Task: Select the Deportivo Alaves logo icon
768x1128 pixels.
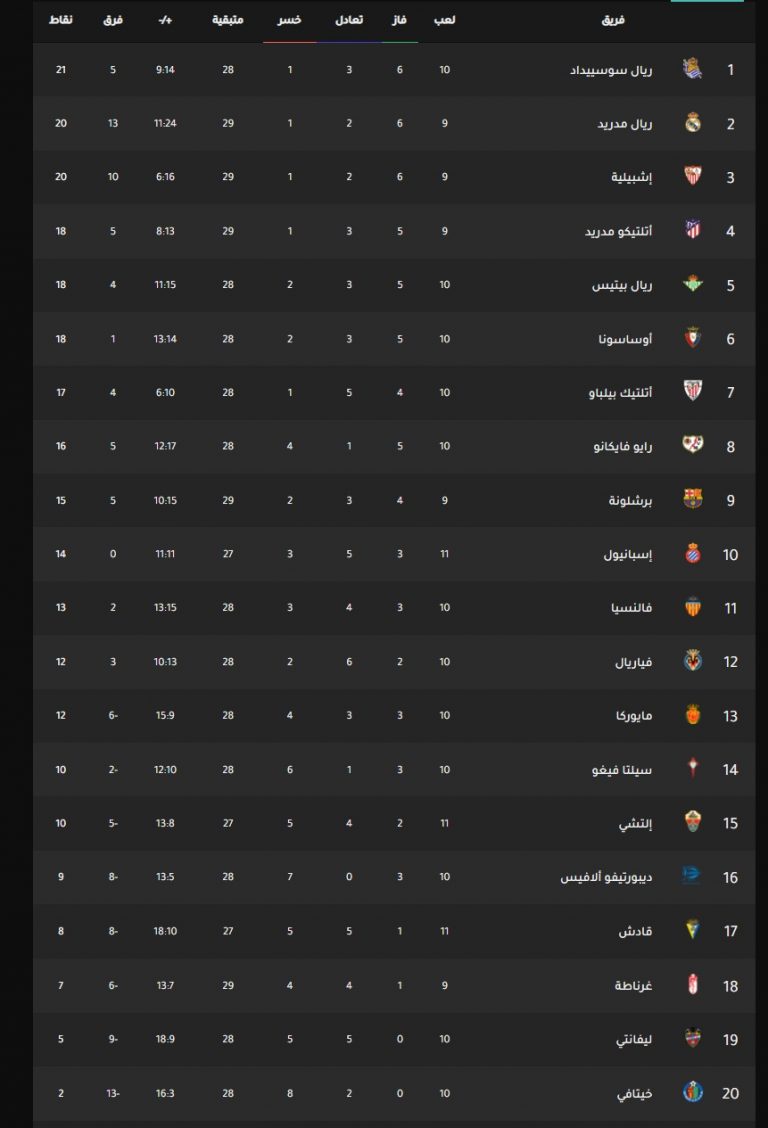Action: click(691, 876)
